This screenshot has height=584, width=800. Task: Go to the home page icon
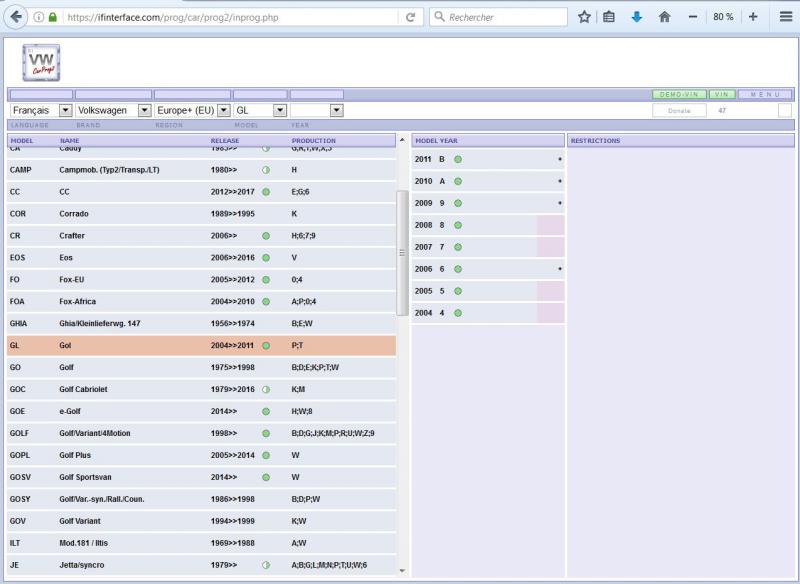[664, 17]
